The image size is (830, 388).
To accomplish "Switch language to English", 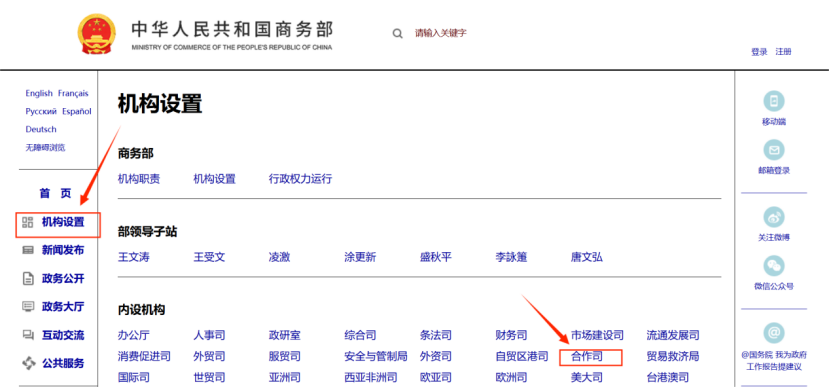I will 39,93.
